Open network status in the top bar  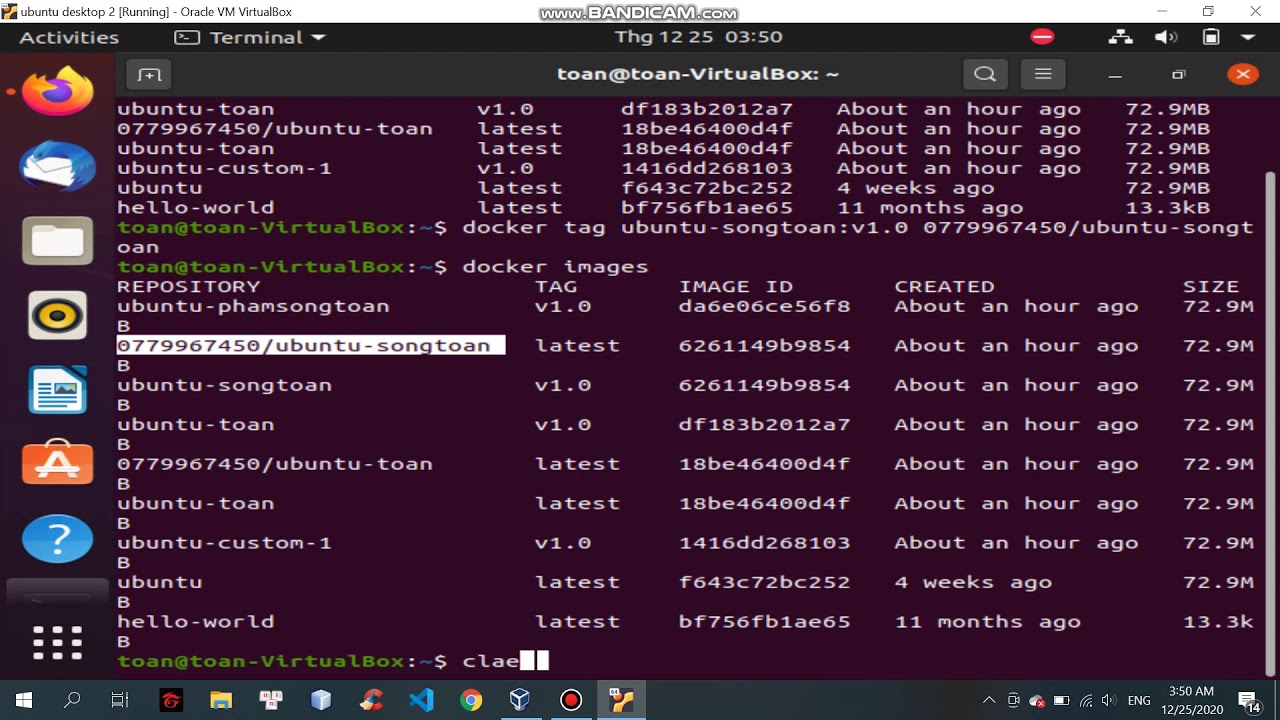tap(1120, 37)
